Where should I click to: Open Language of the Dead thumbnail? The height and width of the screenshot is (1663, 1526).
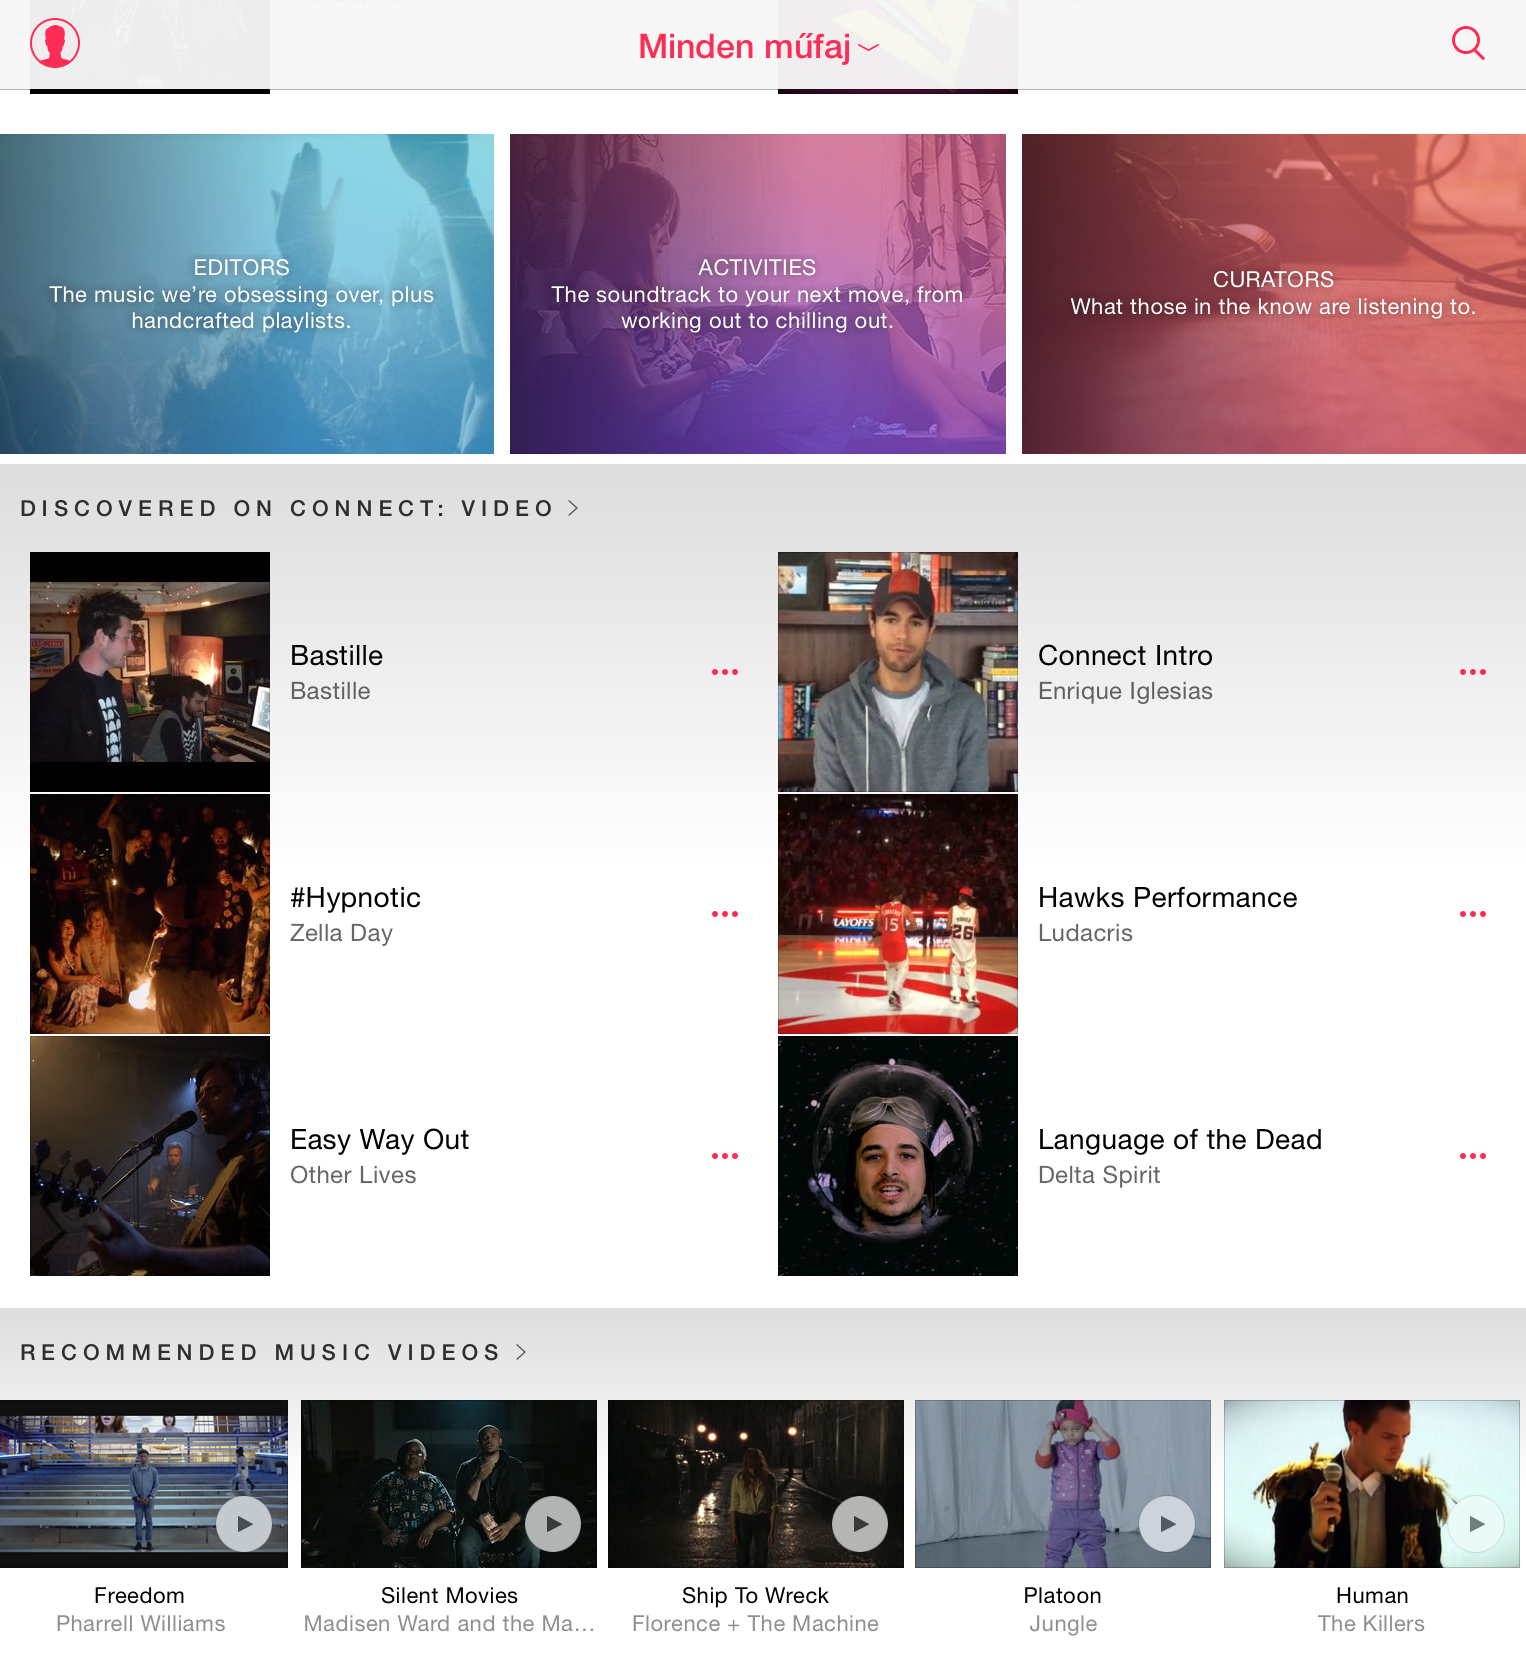(x=898, y=1156)
